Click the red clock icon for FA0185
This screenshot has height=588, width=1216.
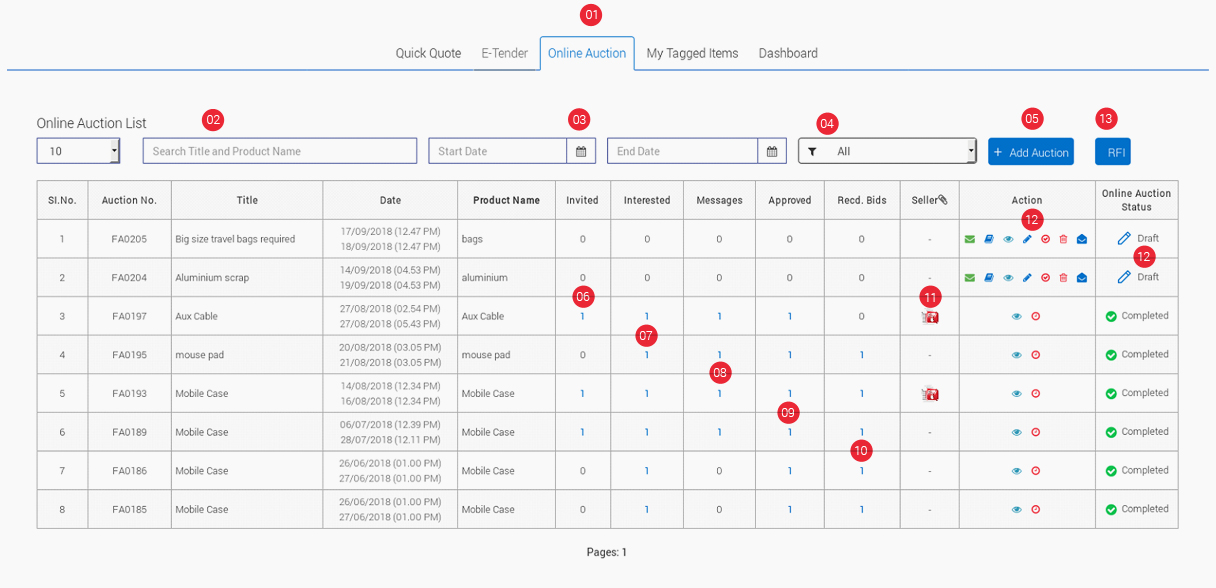click(x=1036, y=510)
